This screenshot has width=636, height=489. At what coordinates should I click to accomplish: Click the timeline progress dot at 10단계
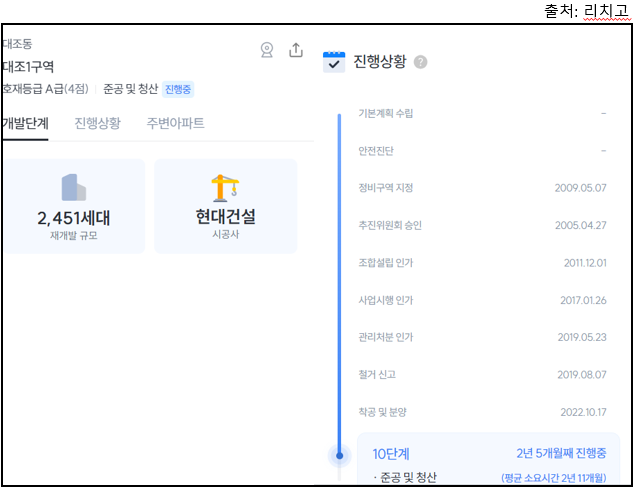339,456
